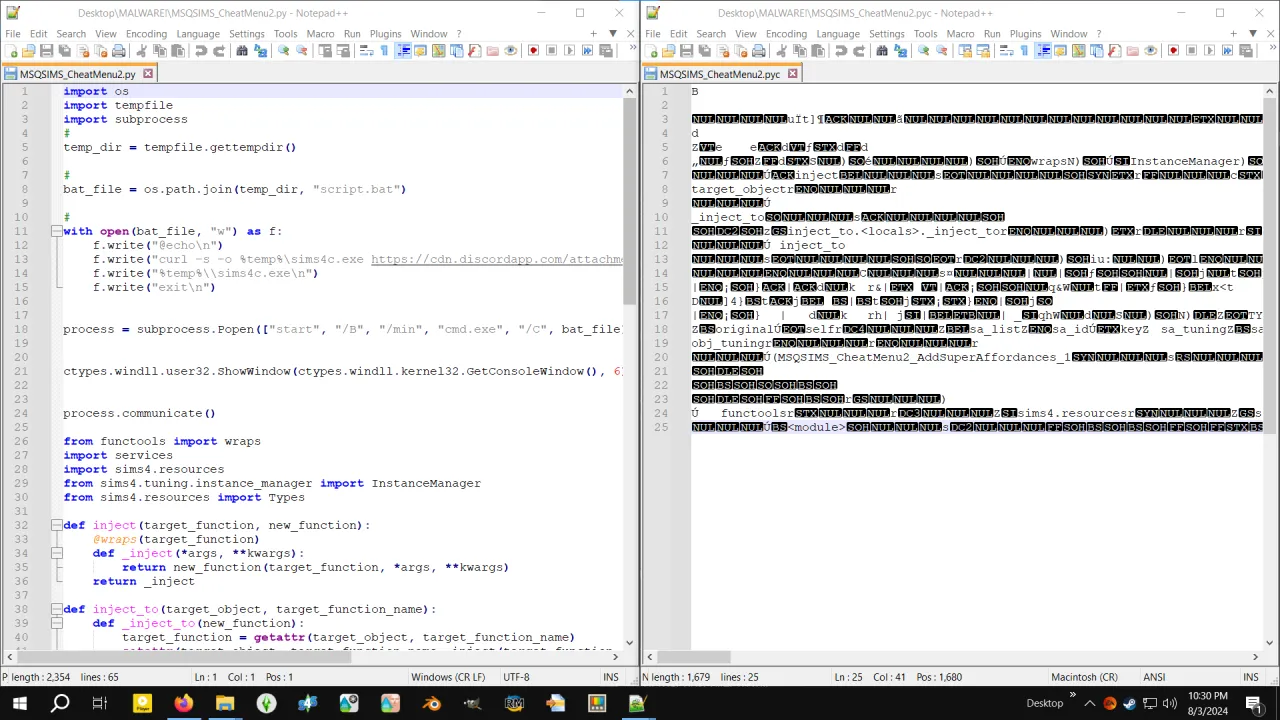1280x720 pixels.
Task: Open the Encoding menu in right window
Action: 785,34
